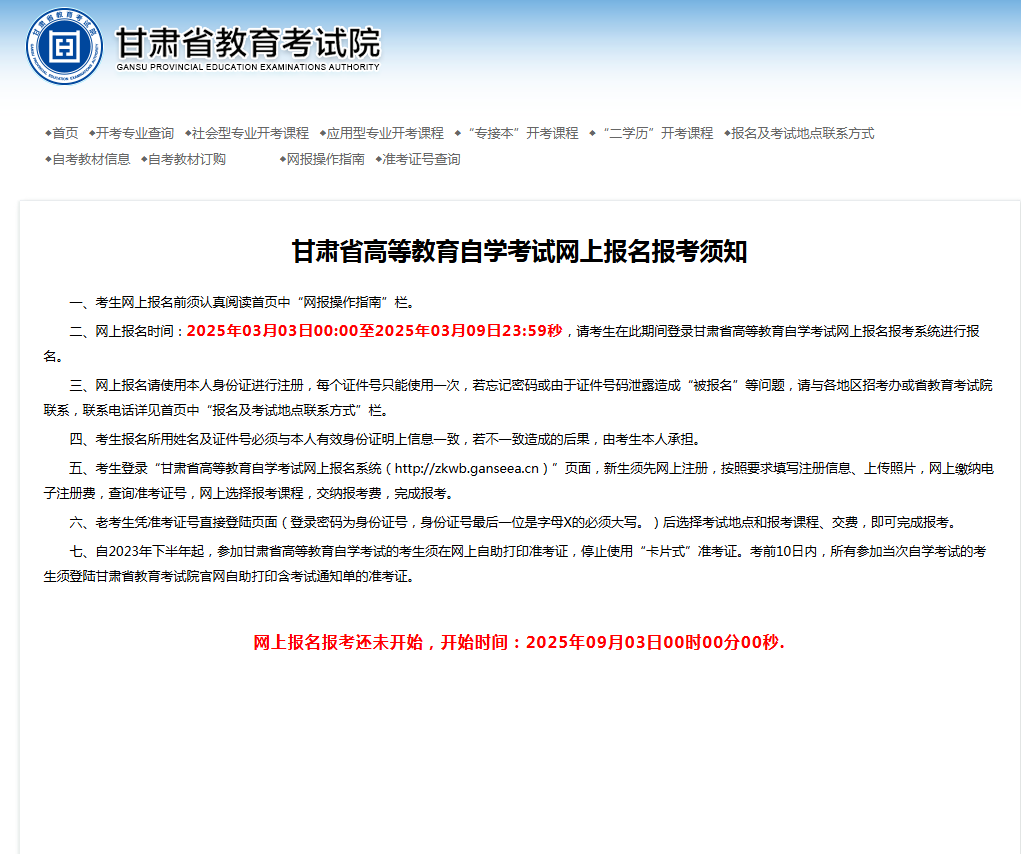The height and width of the screenshot is (854, 1021).
Task: Click the Gansu Education Examinations Authority circular logo
Action: [64, 46]
